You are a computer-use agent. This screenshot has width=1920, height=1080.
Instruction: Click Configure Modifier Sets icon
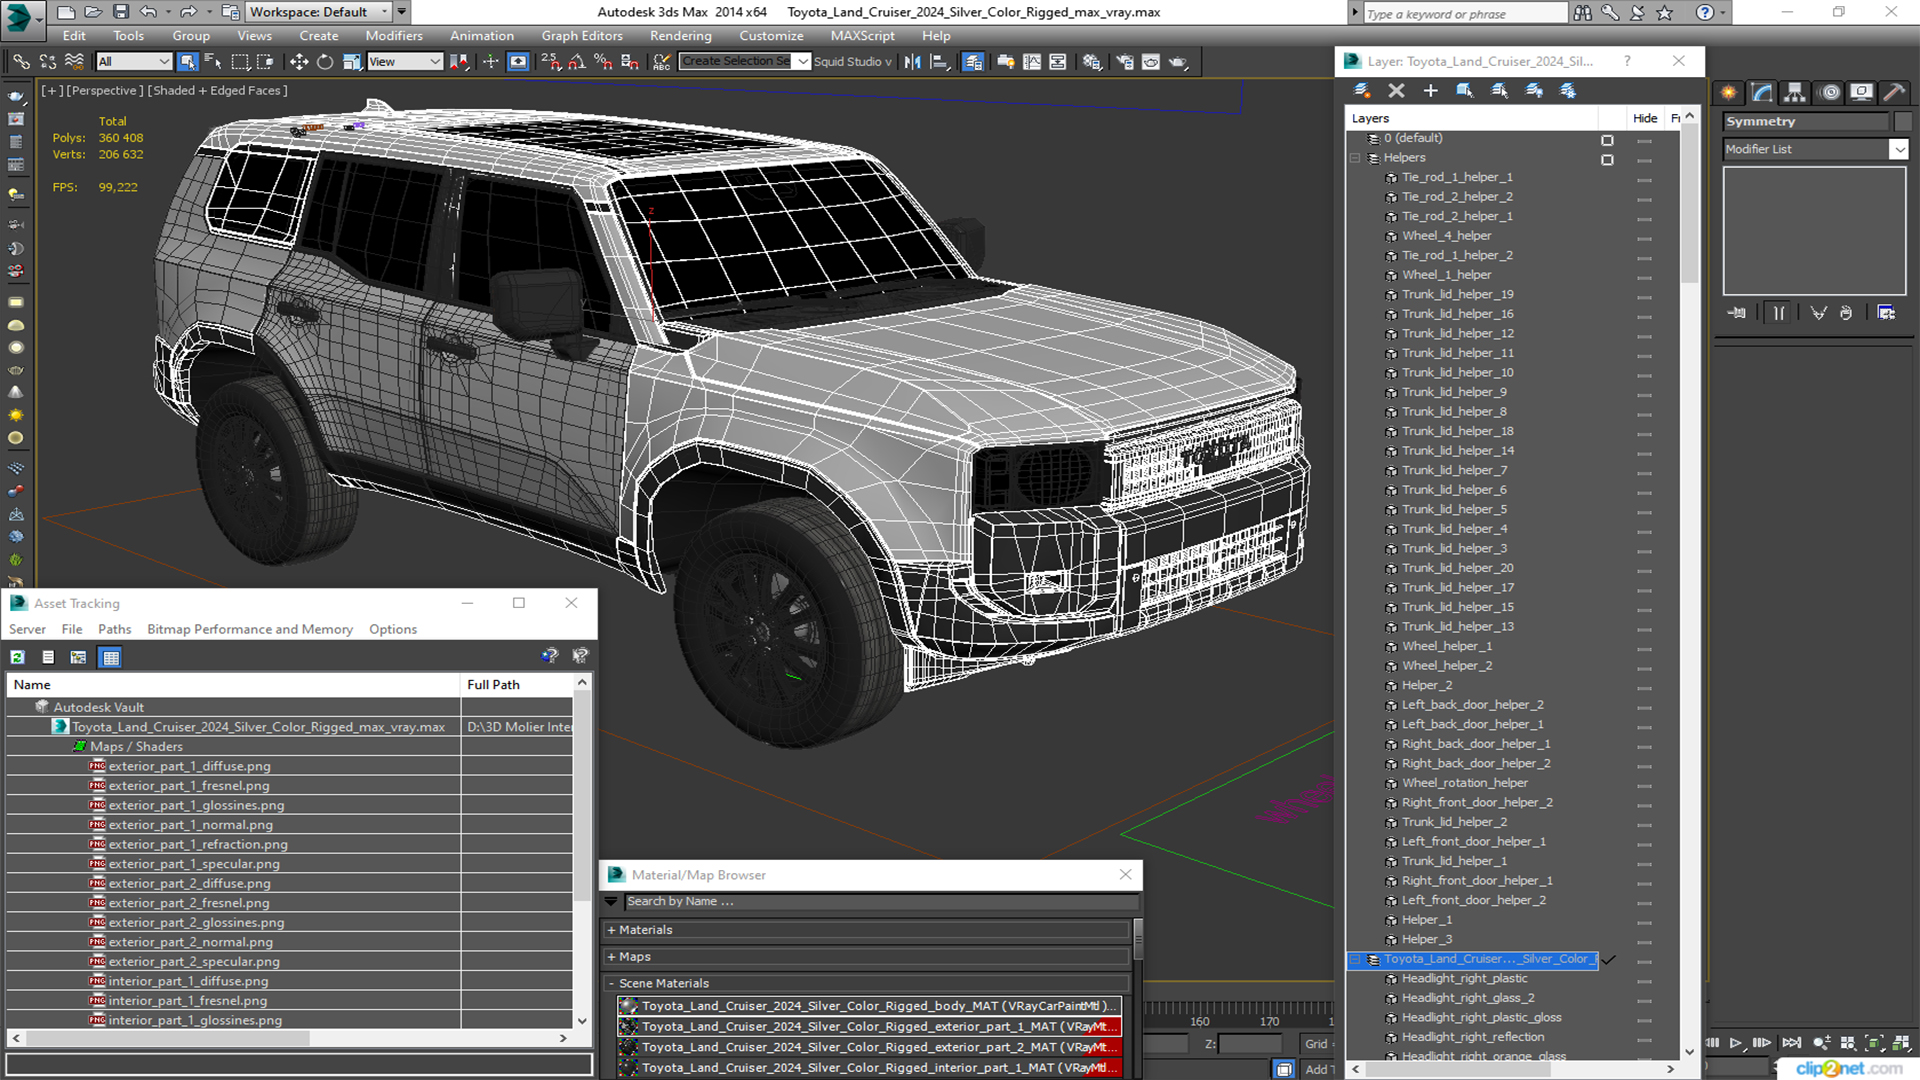(x=1886, y=313)
